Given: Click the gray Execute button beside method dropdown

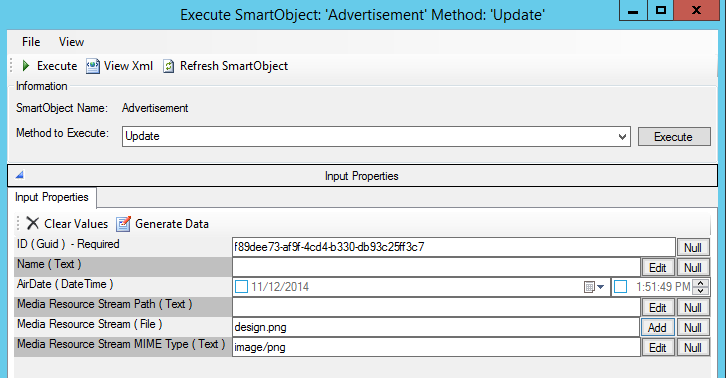Looking at the screenshot, I should click(x=674, y=137).
